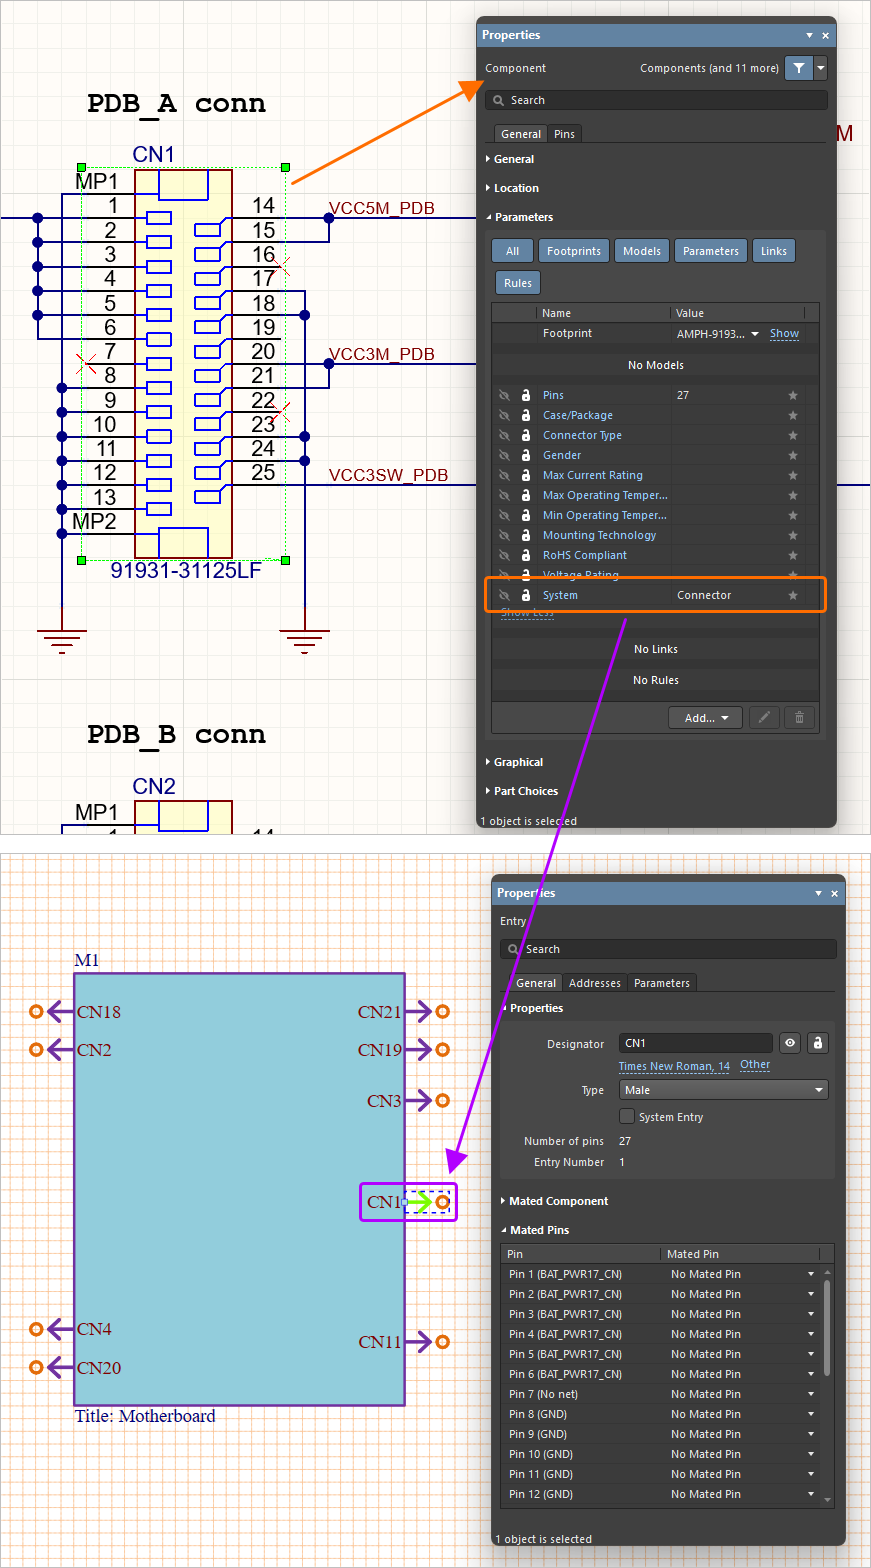This screenshot has height=1568, width=871.
Task: Toggle Designator visibility eye button
Action: (790, 1043)
